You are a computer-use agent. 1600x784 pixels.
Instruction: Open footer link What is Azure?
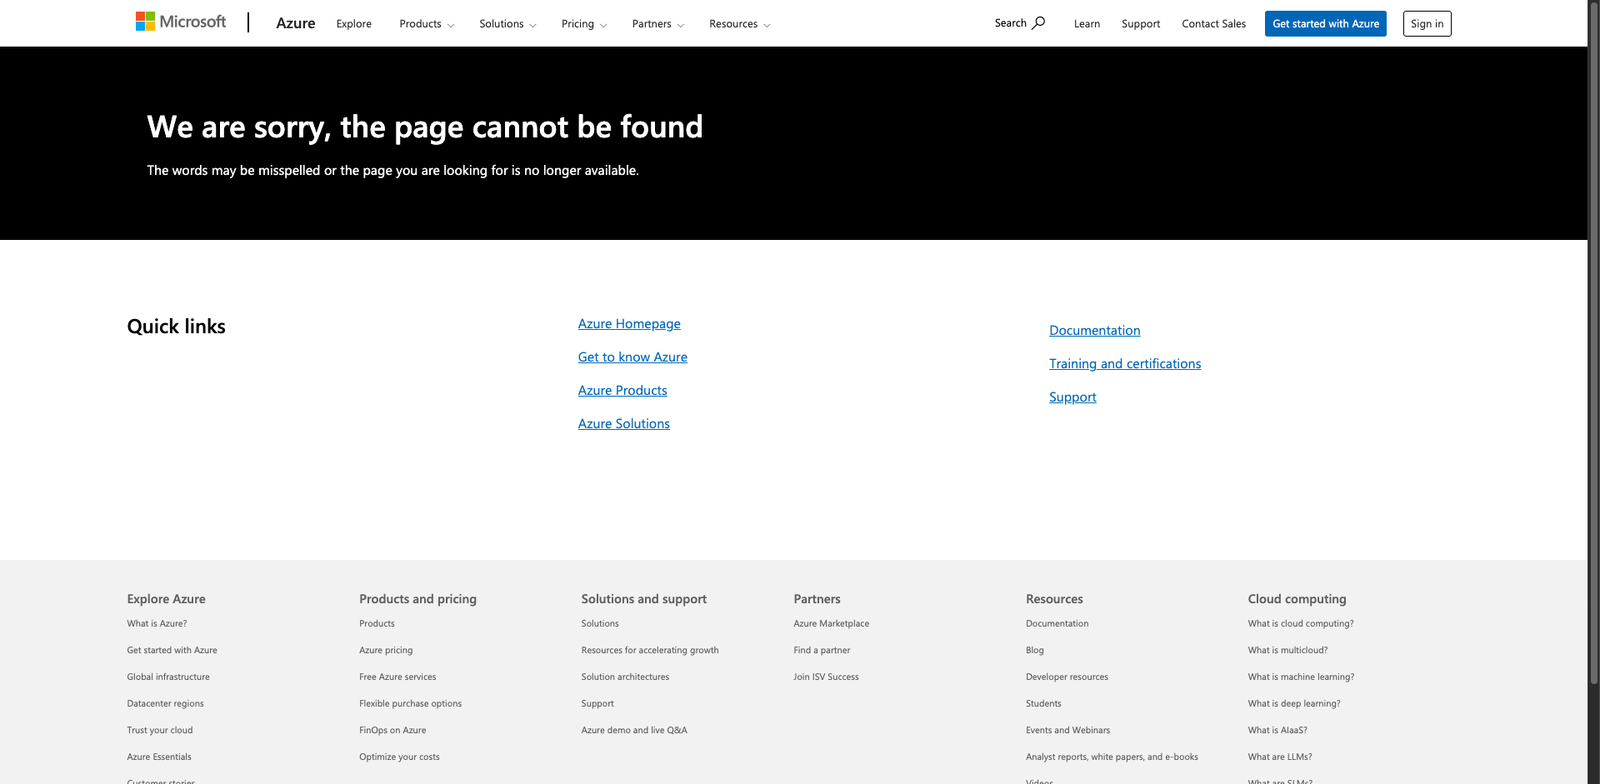(x=157, y=624)
